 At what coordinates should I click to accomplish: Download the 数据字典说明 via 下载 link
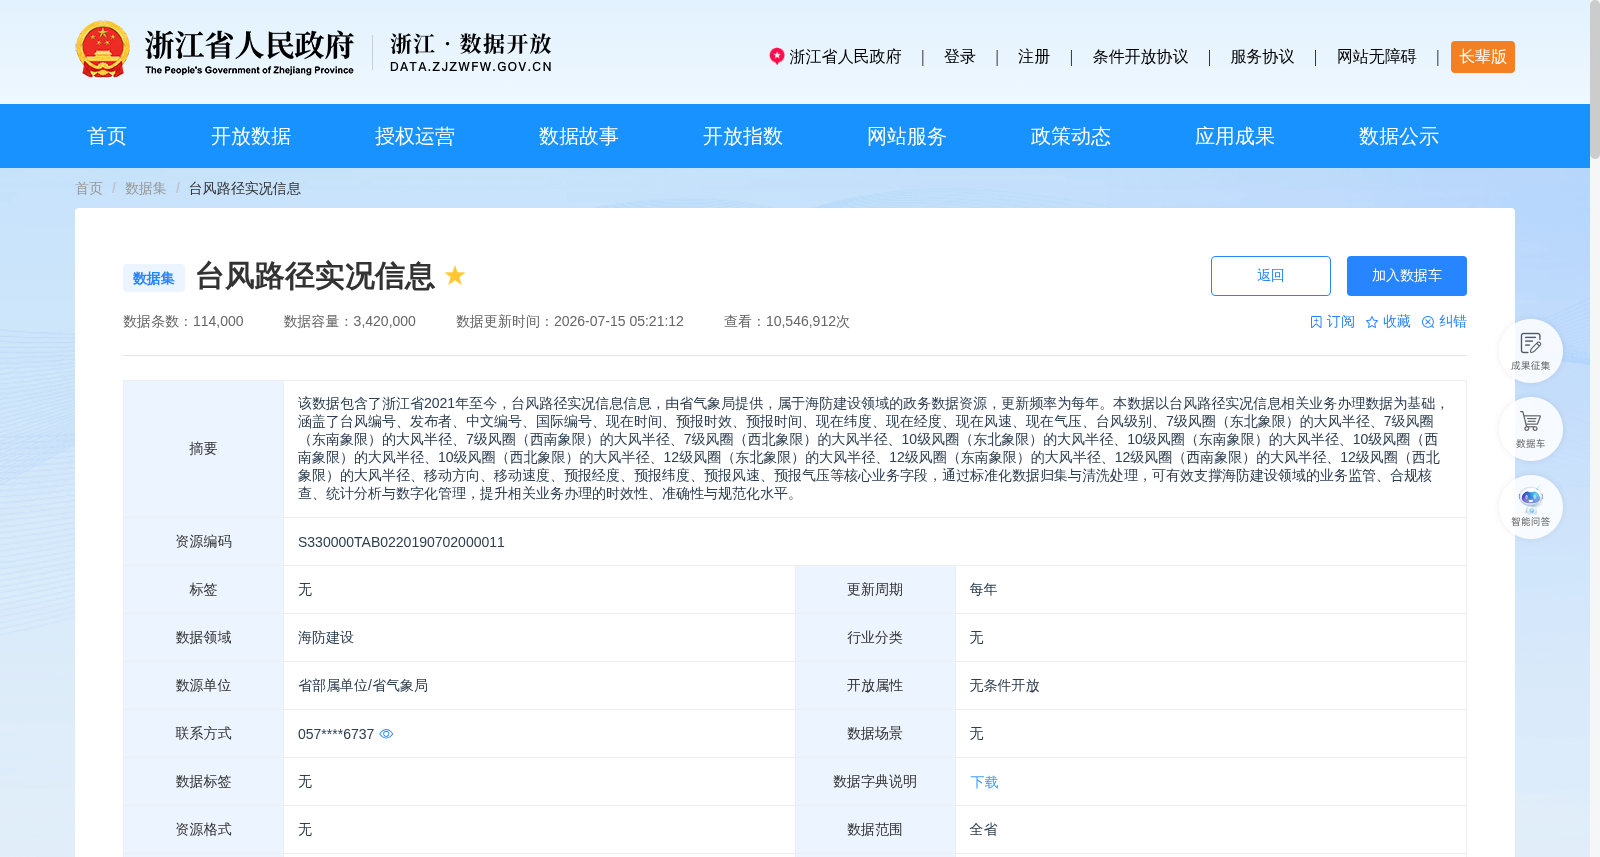pyautogui.click(x=984, y=782)
